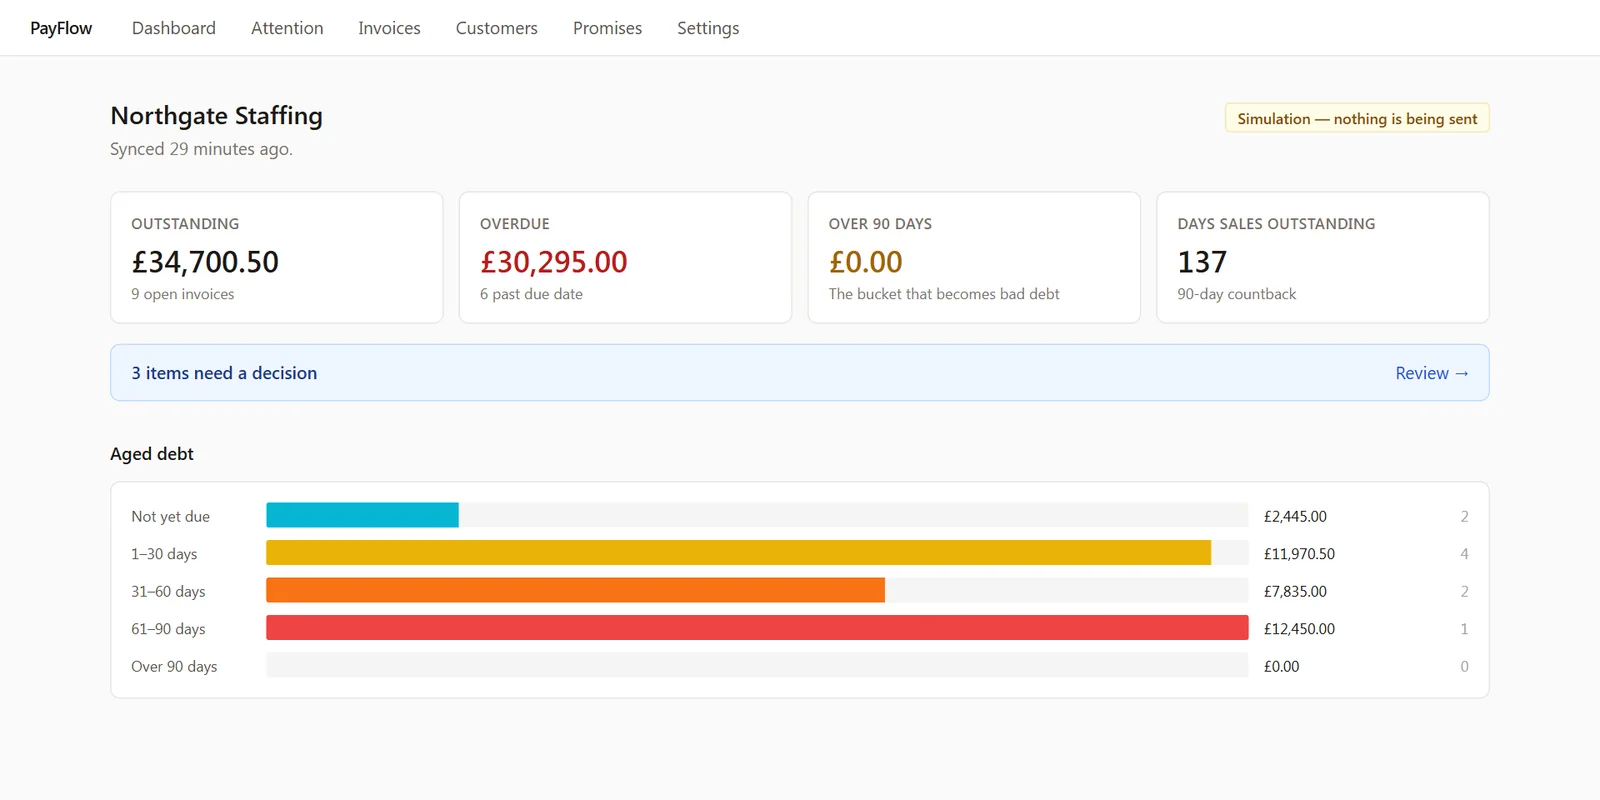The height and width of the screenshot is (800, 1600).
Task: Select the Days Sales Outstanding card
Action: point(1323,257)
